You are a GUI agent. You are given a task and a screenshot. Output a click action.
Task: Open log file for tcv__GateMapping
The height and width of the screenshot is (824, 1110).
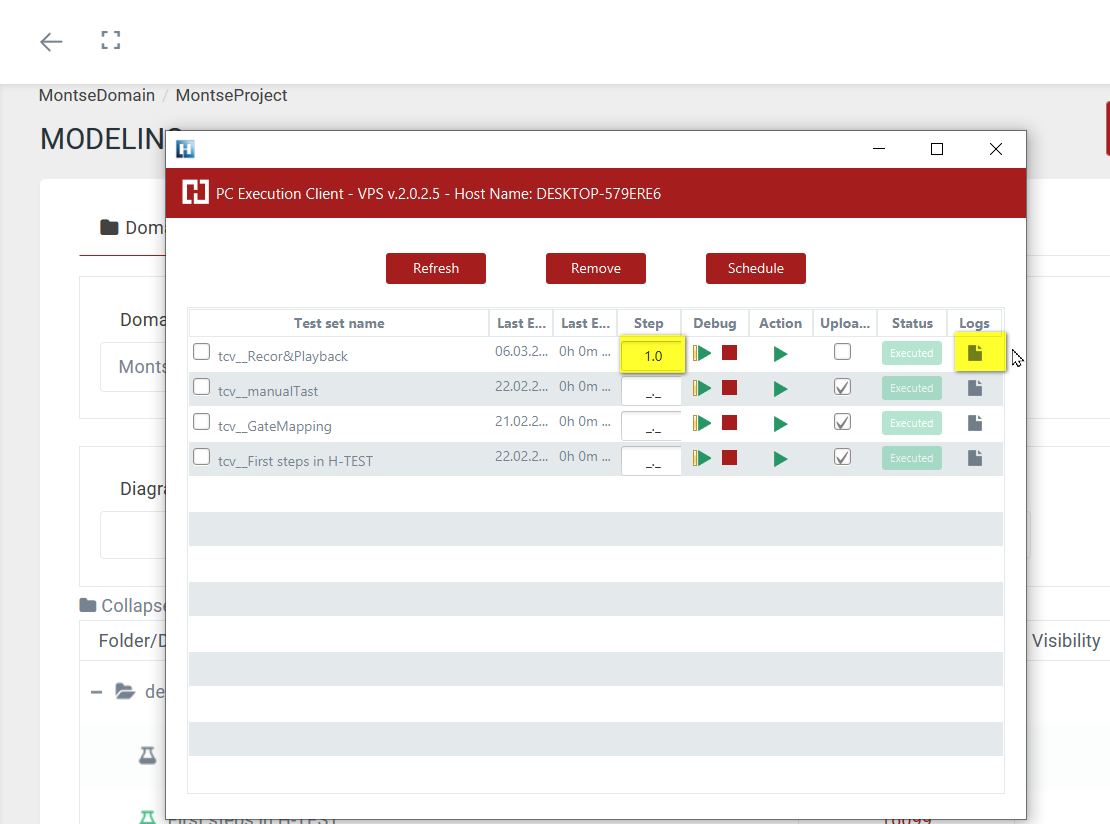pyautogui.click(x=975, y=423)
